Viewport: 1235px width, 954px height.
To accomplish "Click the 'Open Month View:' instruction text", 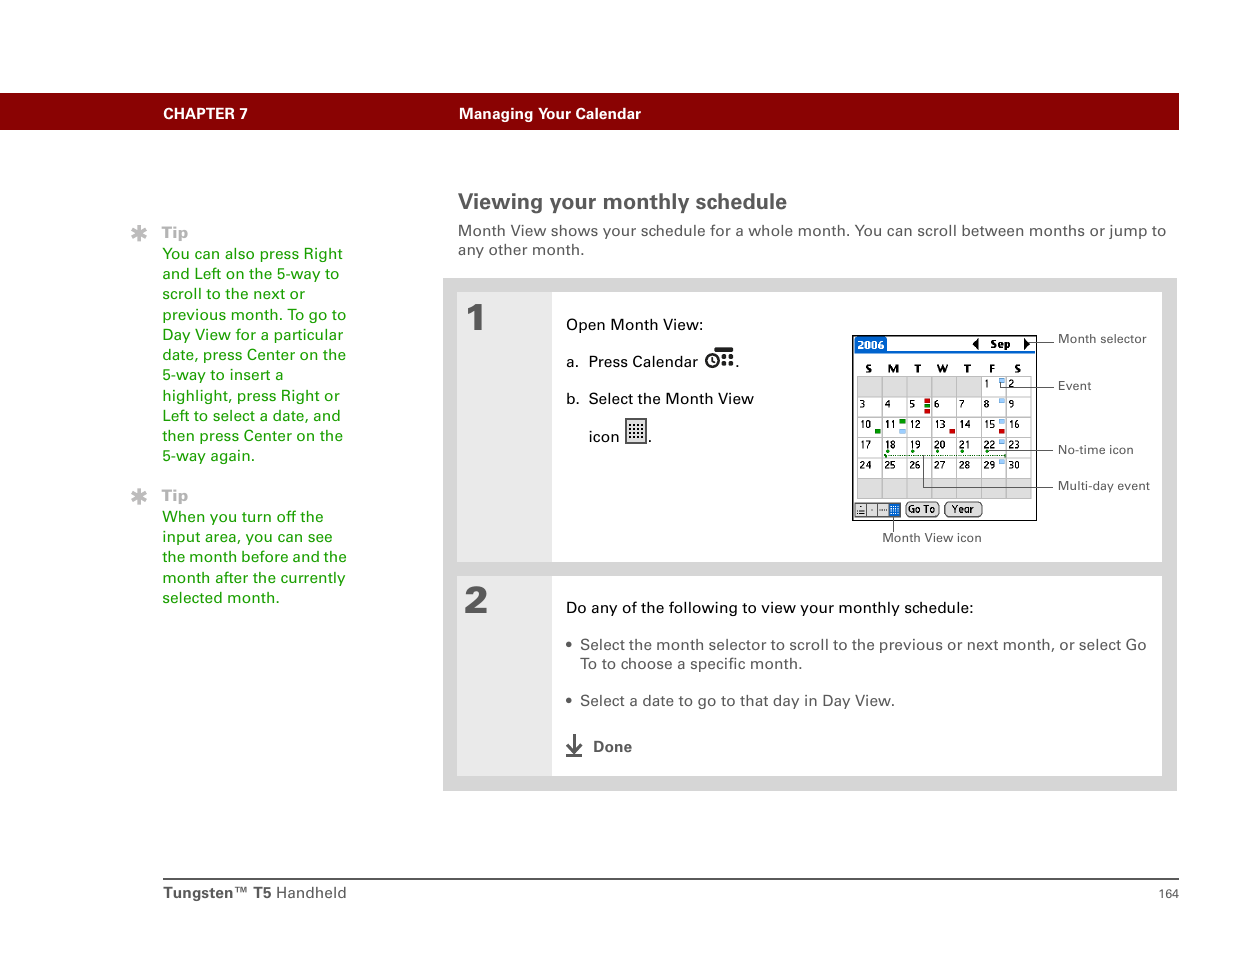I will [634, 325].
